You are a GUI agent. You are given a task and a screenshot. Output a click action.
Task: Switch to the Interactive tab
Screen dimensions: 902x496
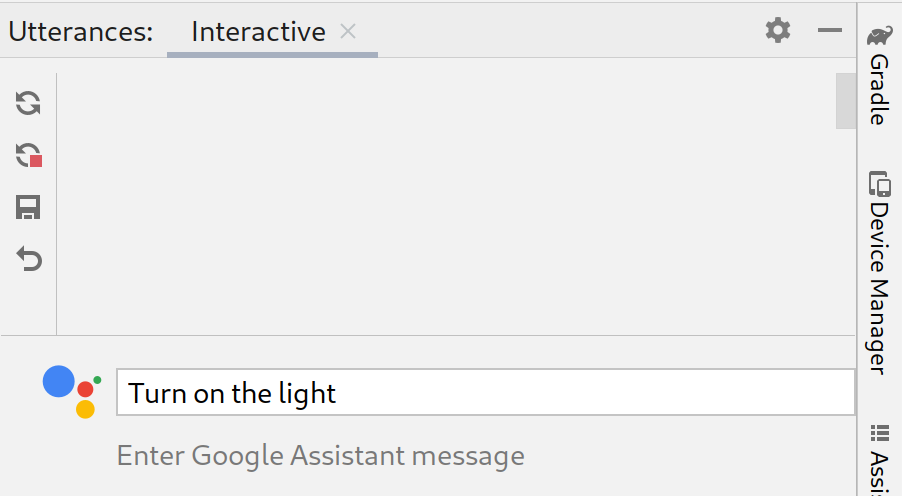(258, 32)
